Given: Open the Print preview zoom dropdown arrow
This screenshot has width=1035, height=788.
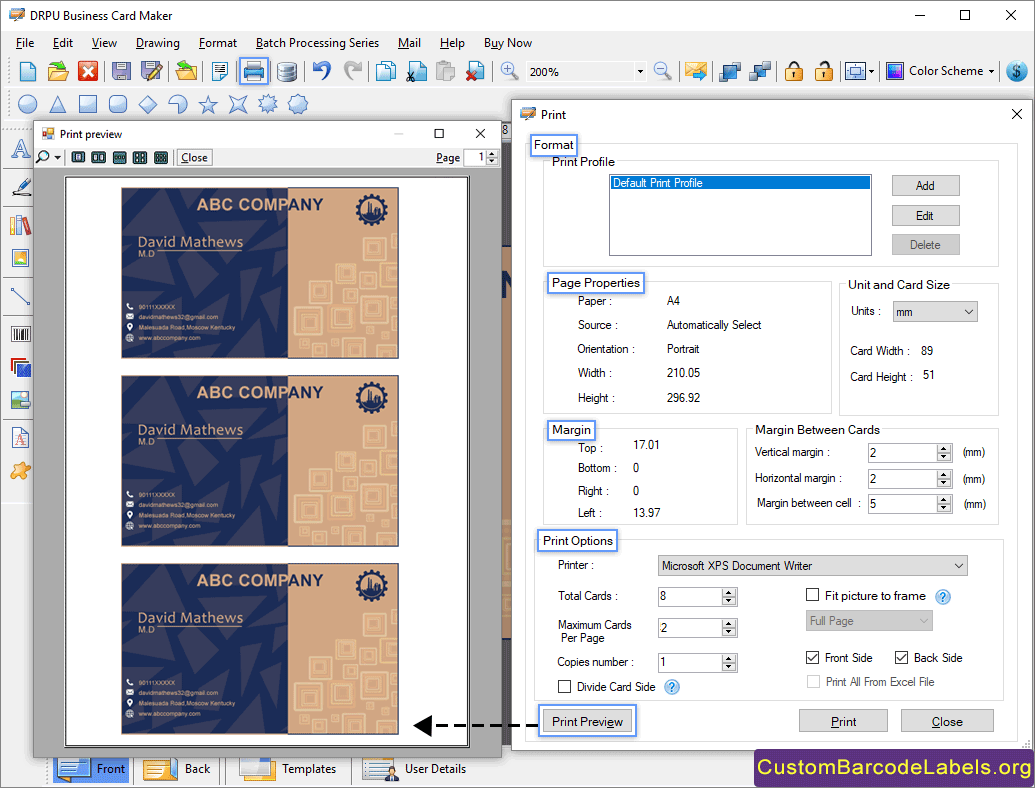Looking at the screenshot, I should click(x=57, y=158).
